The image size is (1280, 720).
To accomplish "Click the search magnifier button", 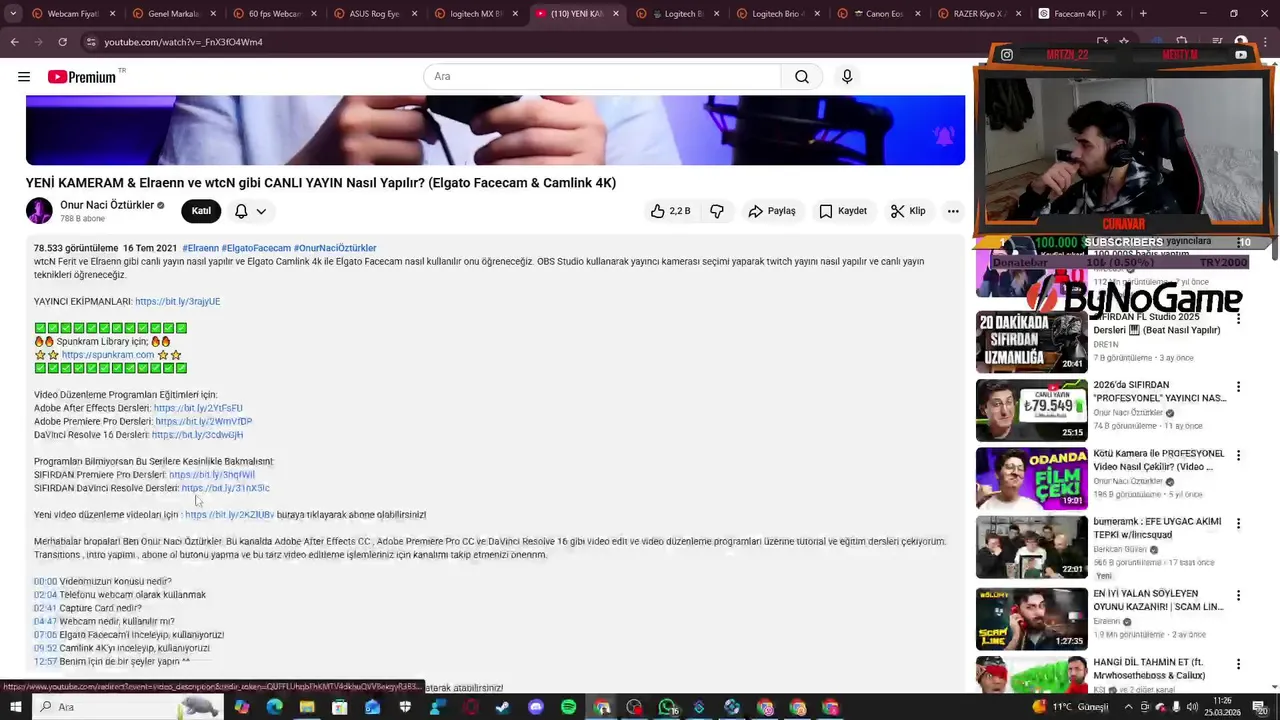I will [x=802, y=77].
